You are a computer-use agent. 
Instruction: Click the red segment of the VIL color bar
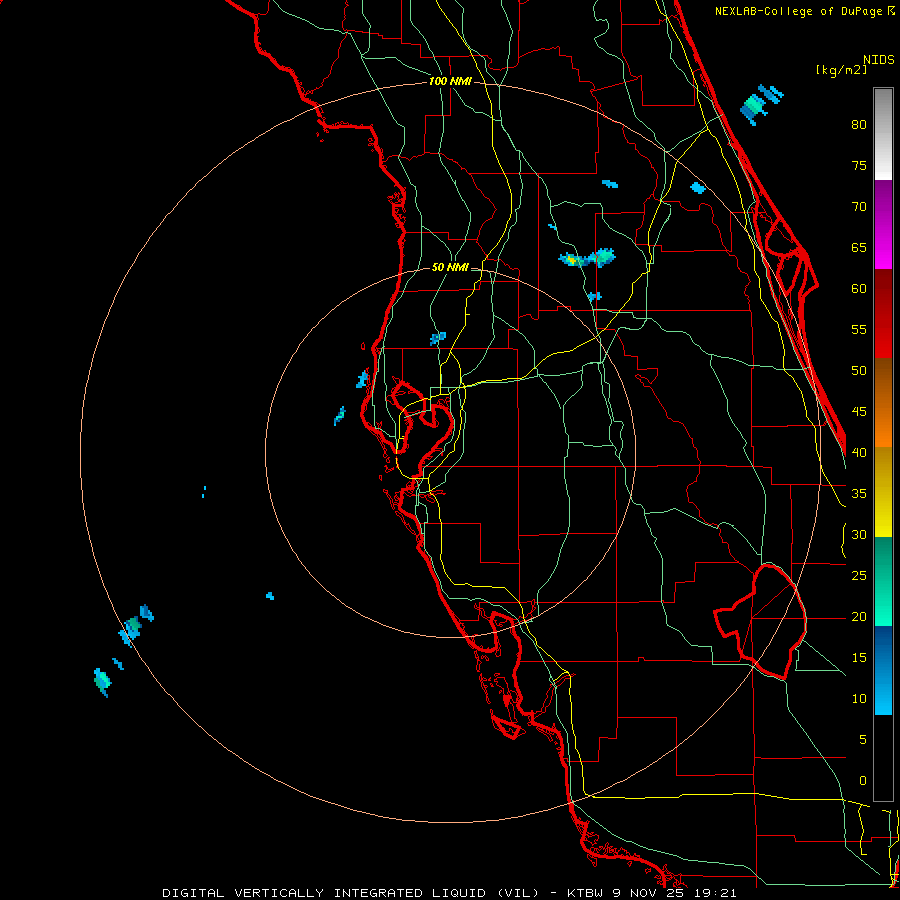883,313
